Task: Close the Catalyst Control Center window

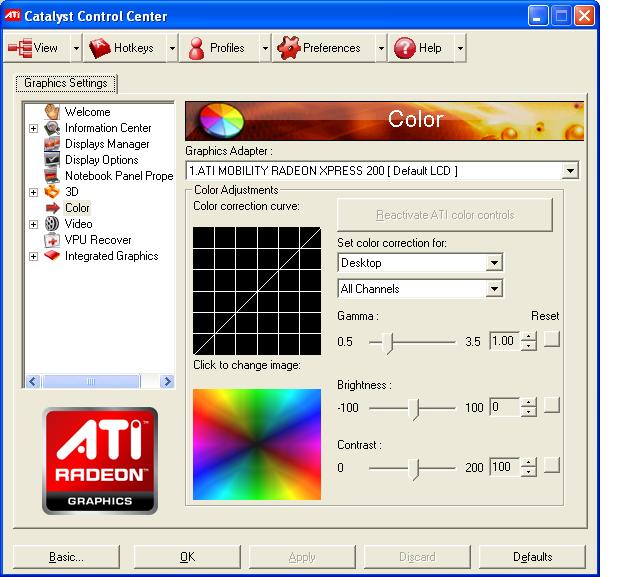Action: point(584,16)
